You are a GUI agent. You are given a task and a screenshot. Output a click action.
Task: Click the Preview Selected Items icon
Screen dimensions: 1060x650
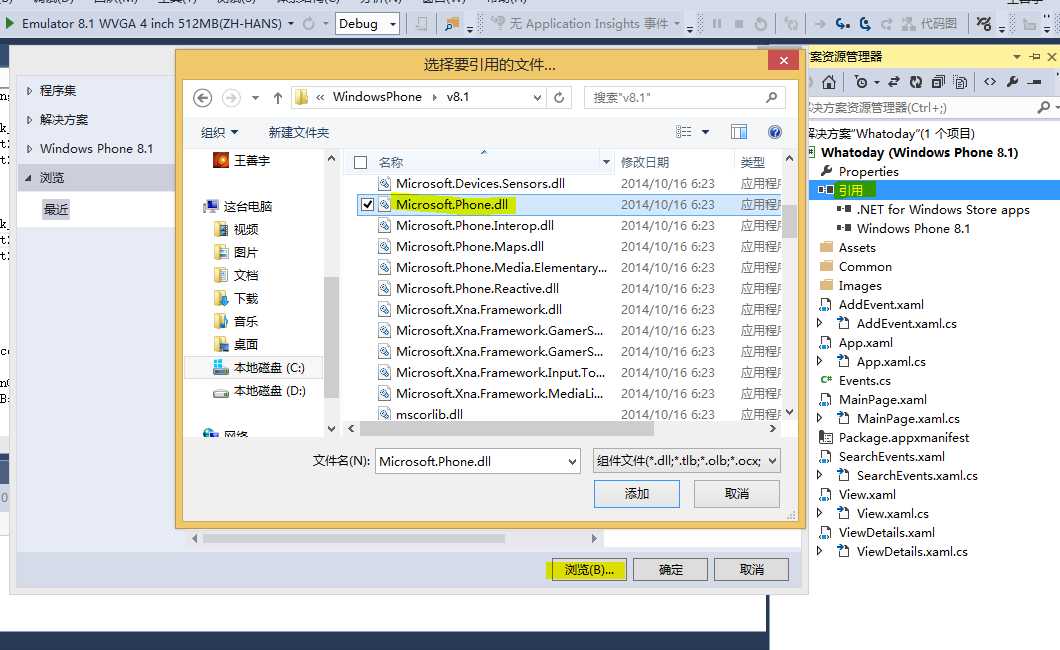pyautogui.click(x=1034, y=82)
